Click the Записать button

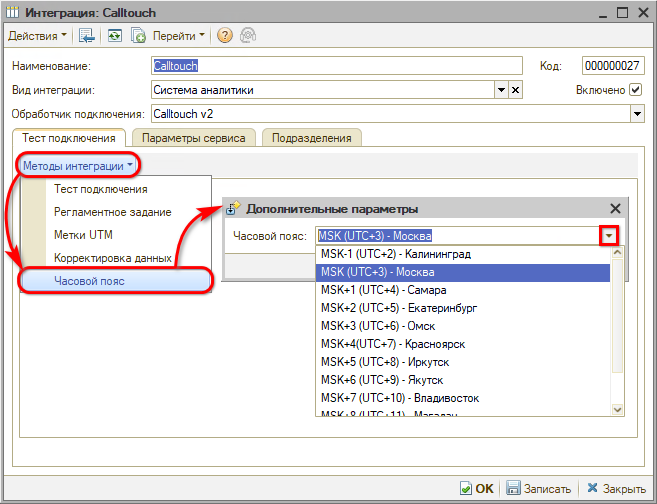point(538,488)
